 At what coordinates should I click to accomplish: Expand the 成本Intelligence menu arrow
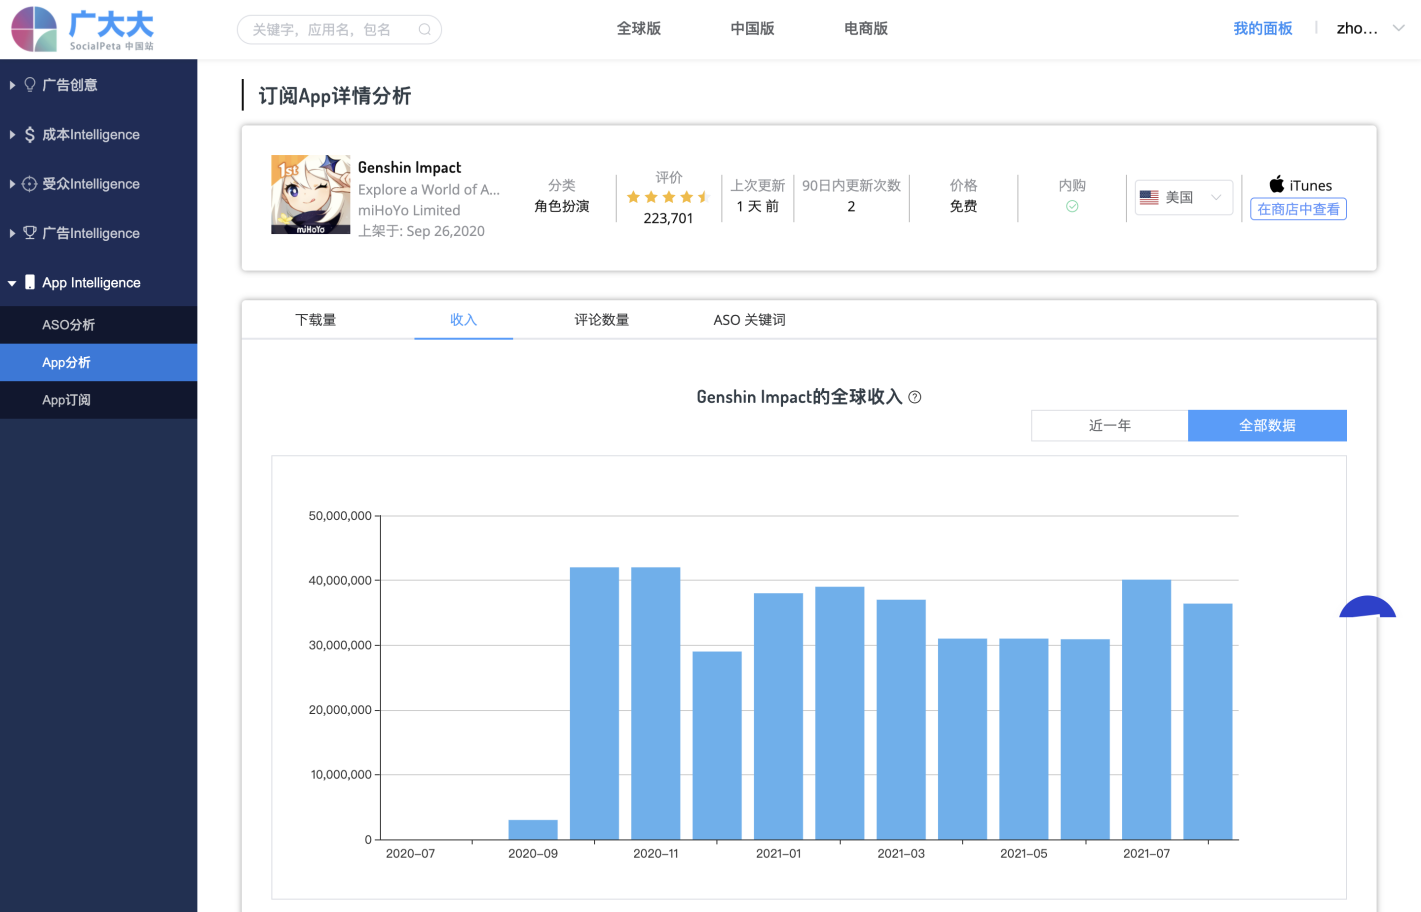pos(12,134)
